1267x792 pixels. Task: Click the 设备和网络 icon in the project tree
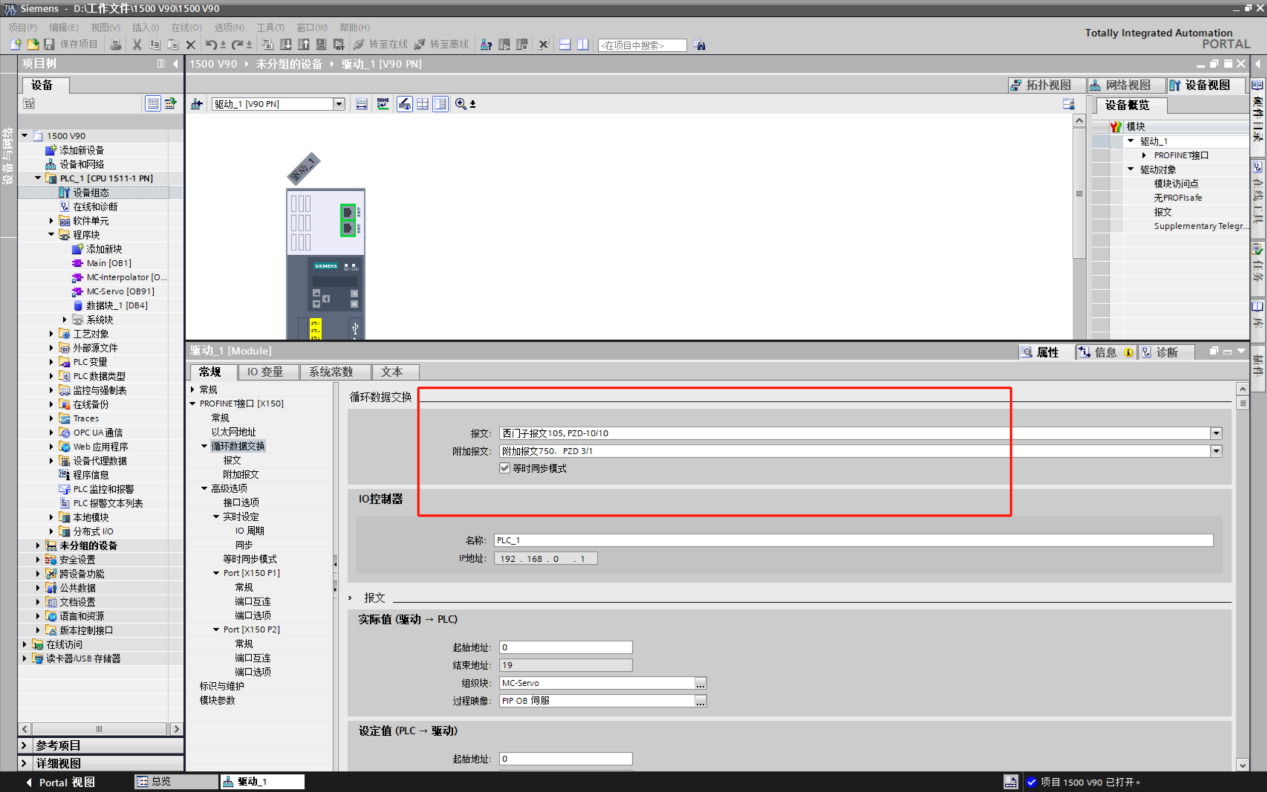tap(51, 164)
